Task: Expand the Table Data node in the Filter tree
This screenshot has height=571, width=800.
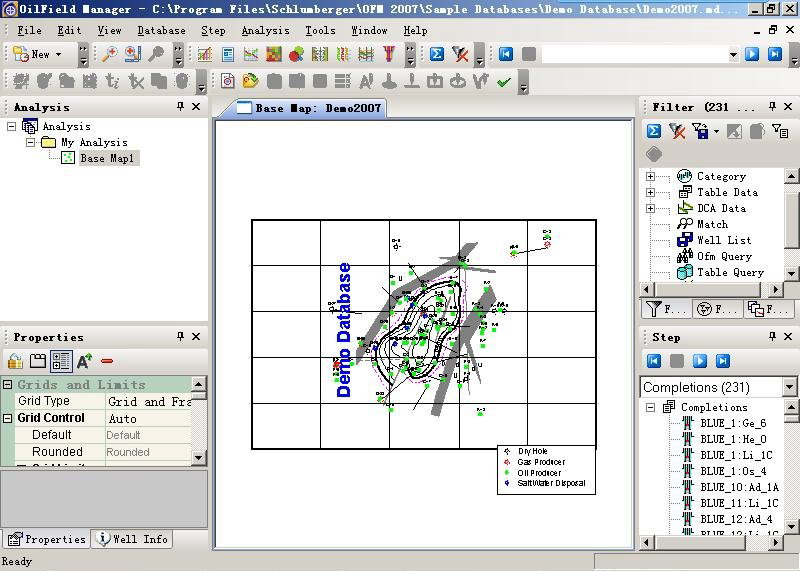Action: tap(651, 192)
